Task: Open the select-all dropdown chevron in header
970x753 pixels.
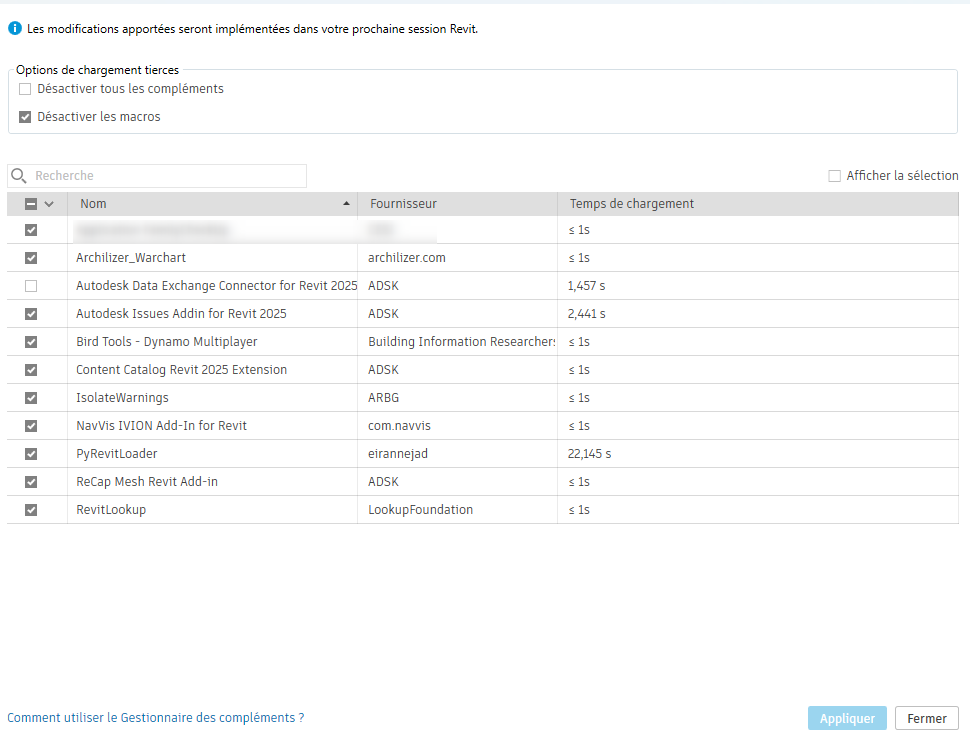Action: 49,204
